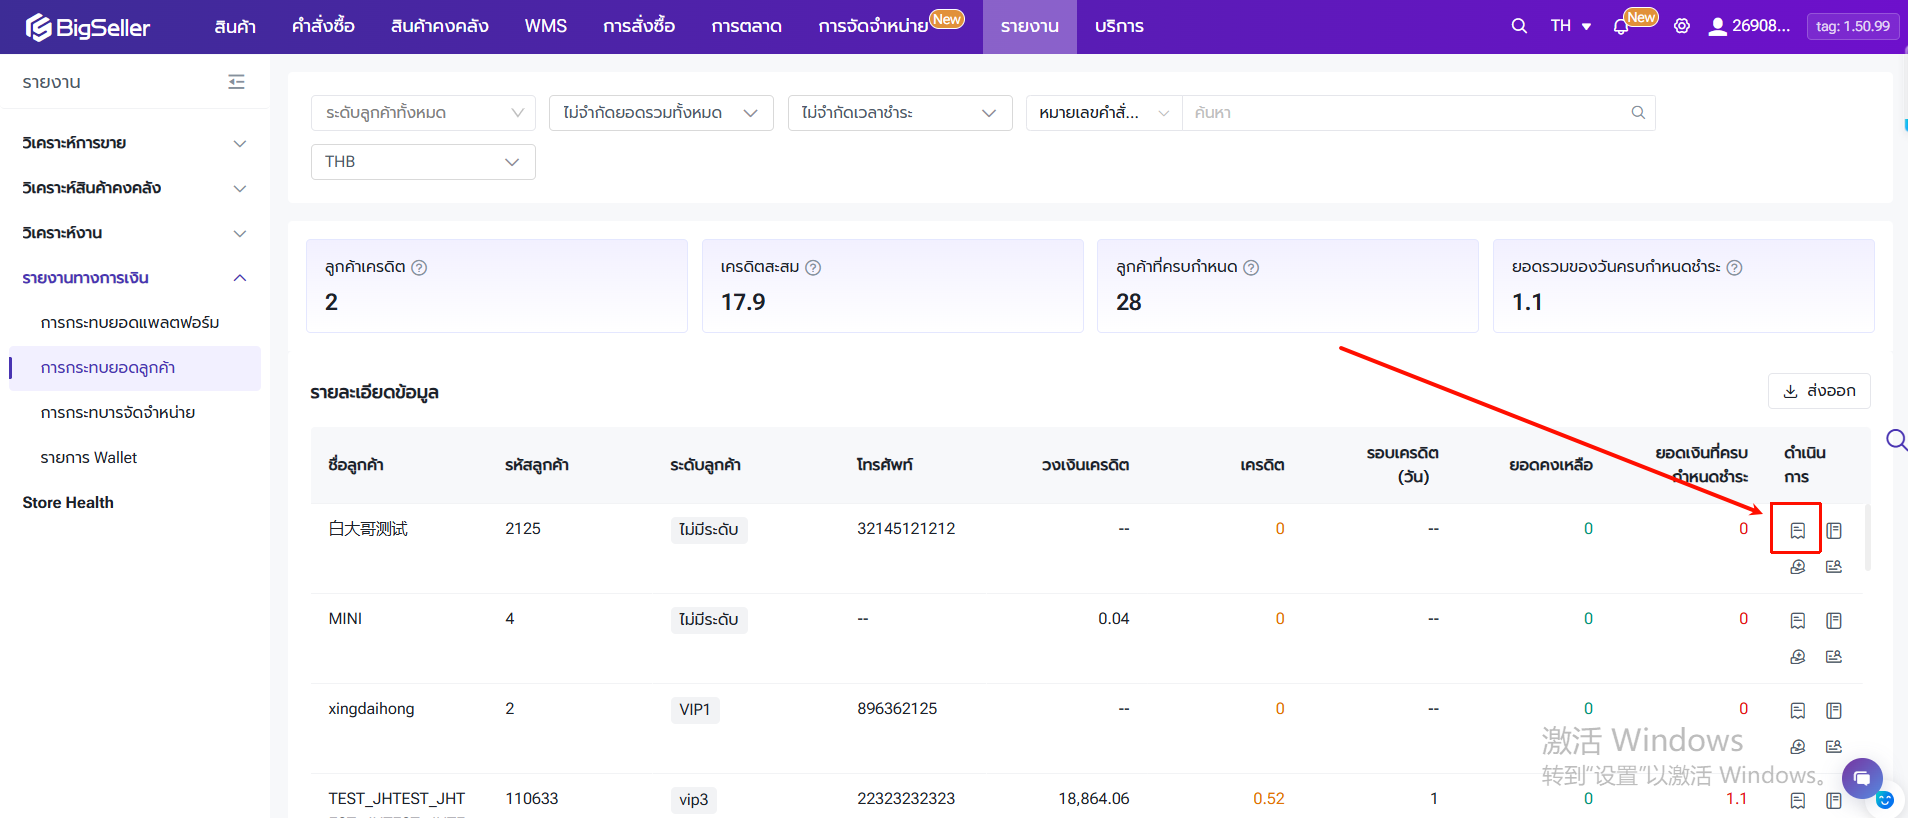Click help icon beside ลูกค้าเครดิต
1908x818 pixels.
(x=419, y=268)
